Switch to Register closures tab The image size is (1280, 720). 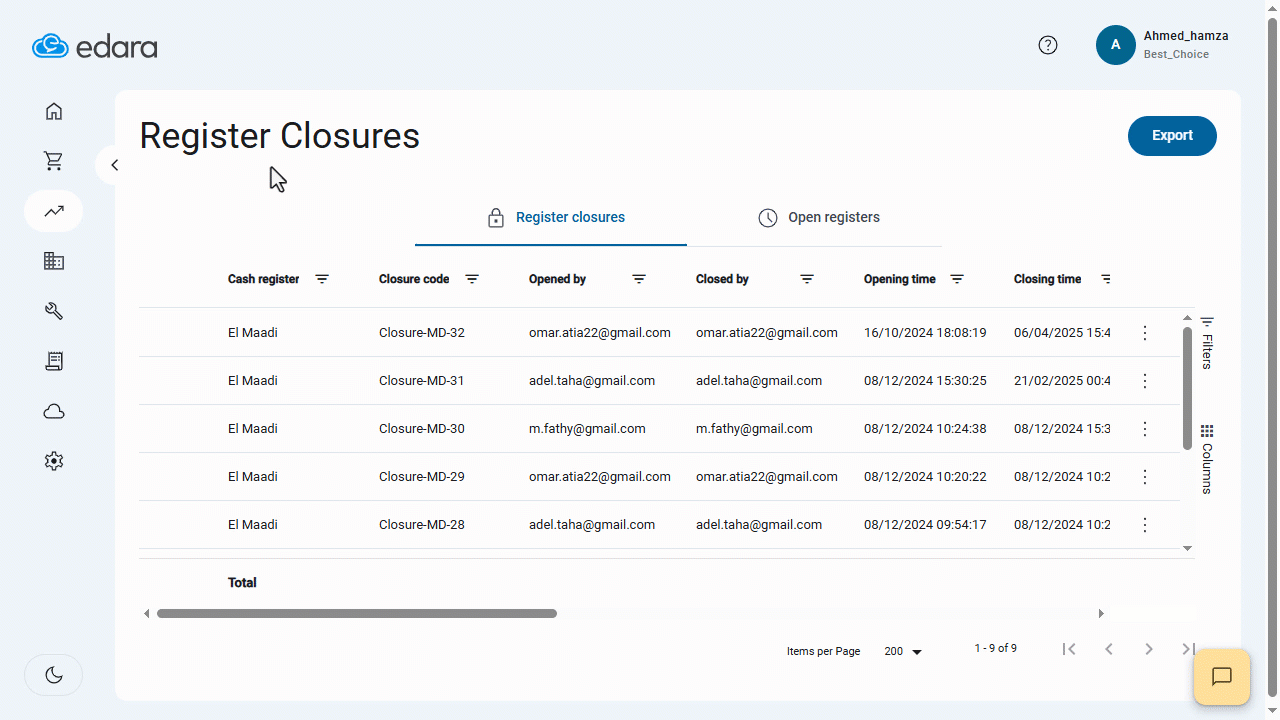coord(551,218)
